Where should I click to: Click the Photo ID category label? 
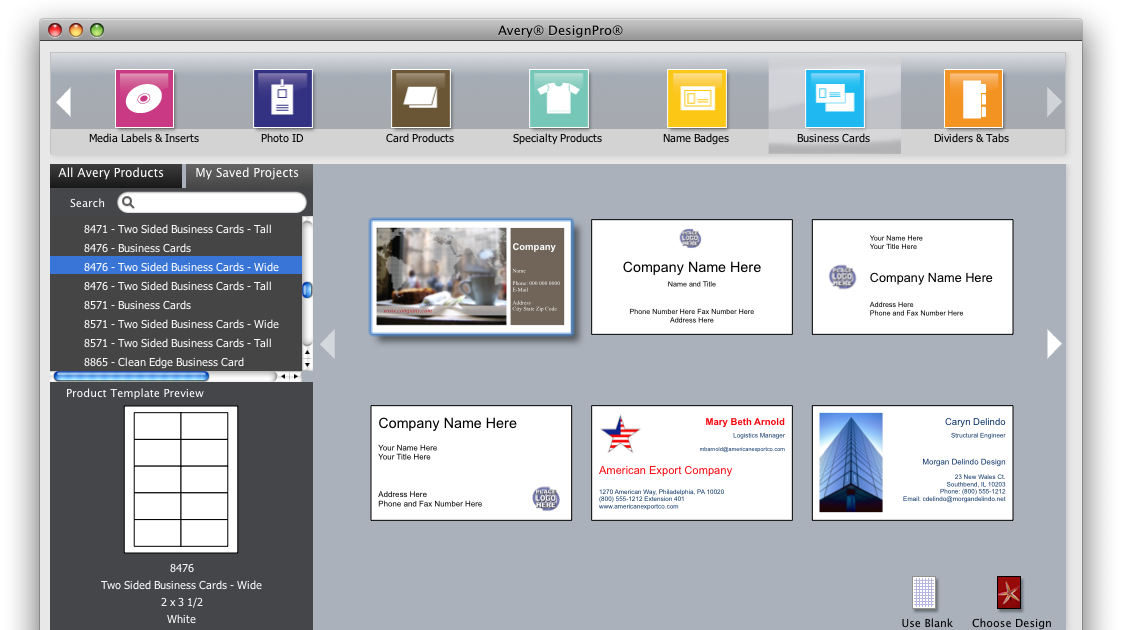click(x=282, y=138)
